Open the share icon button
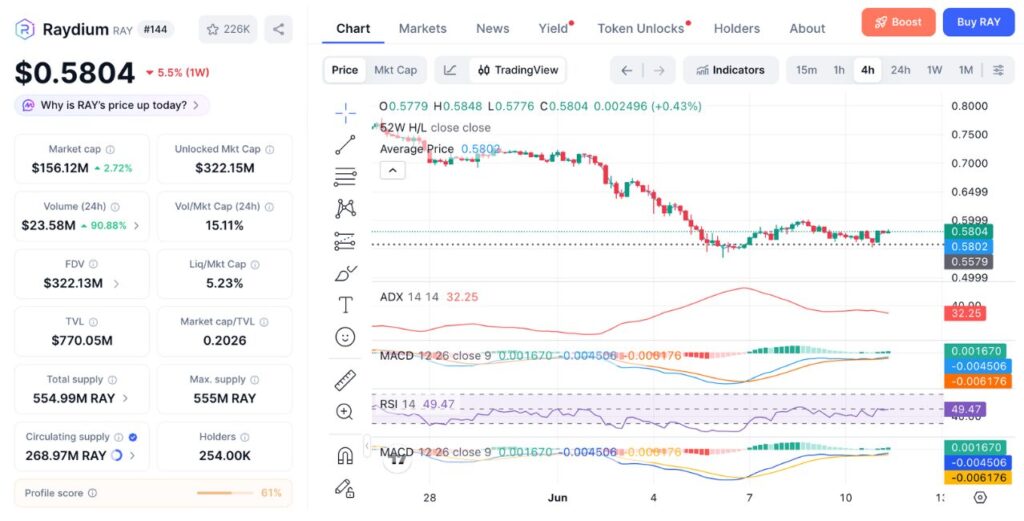1024x521 pixels. click(278, 29)
